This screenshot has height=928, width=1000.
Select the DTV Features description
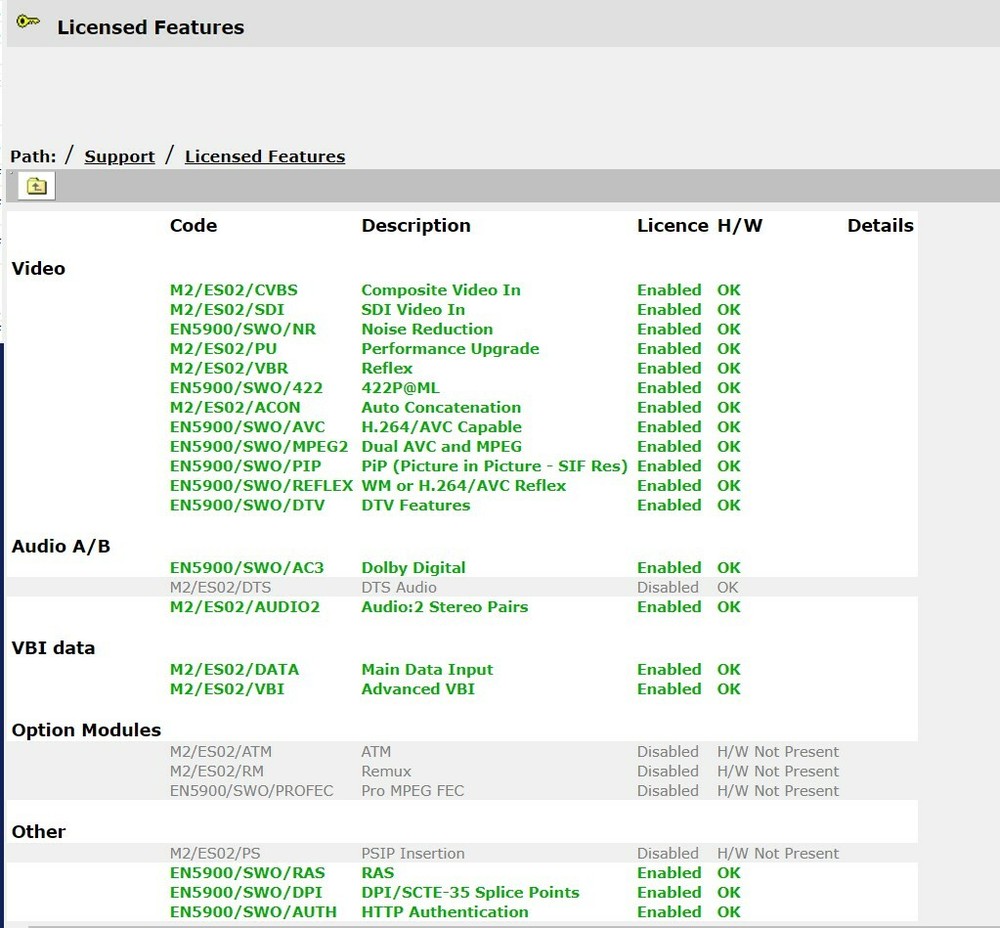pyautogui.click(x=416, y=505)
